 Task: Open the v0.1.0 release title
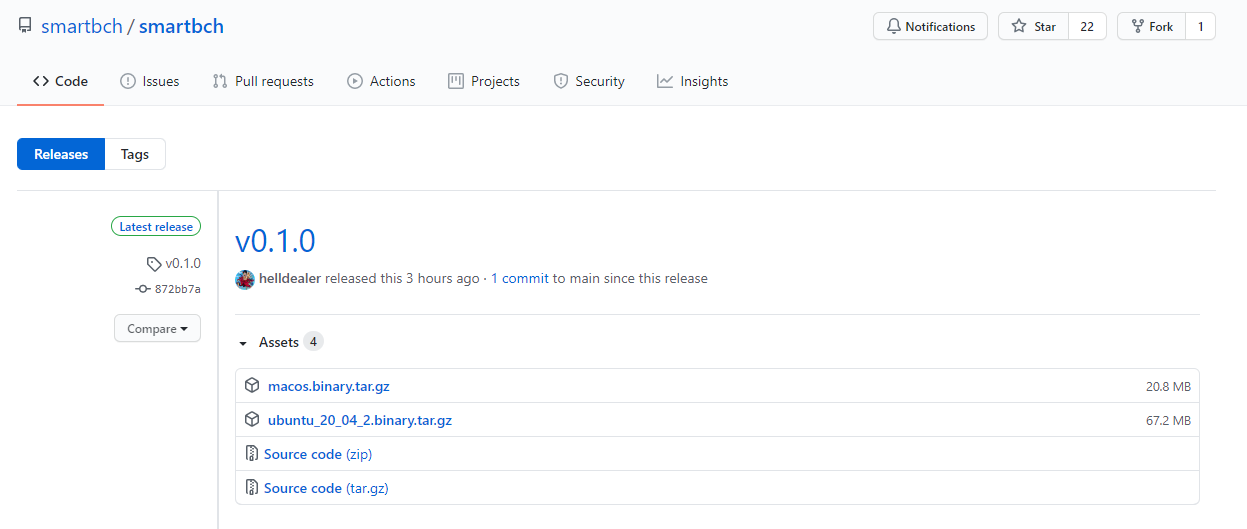[275, 241]
